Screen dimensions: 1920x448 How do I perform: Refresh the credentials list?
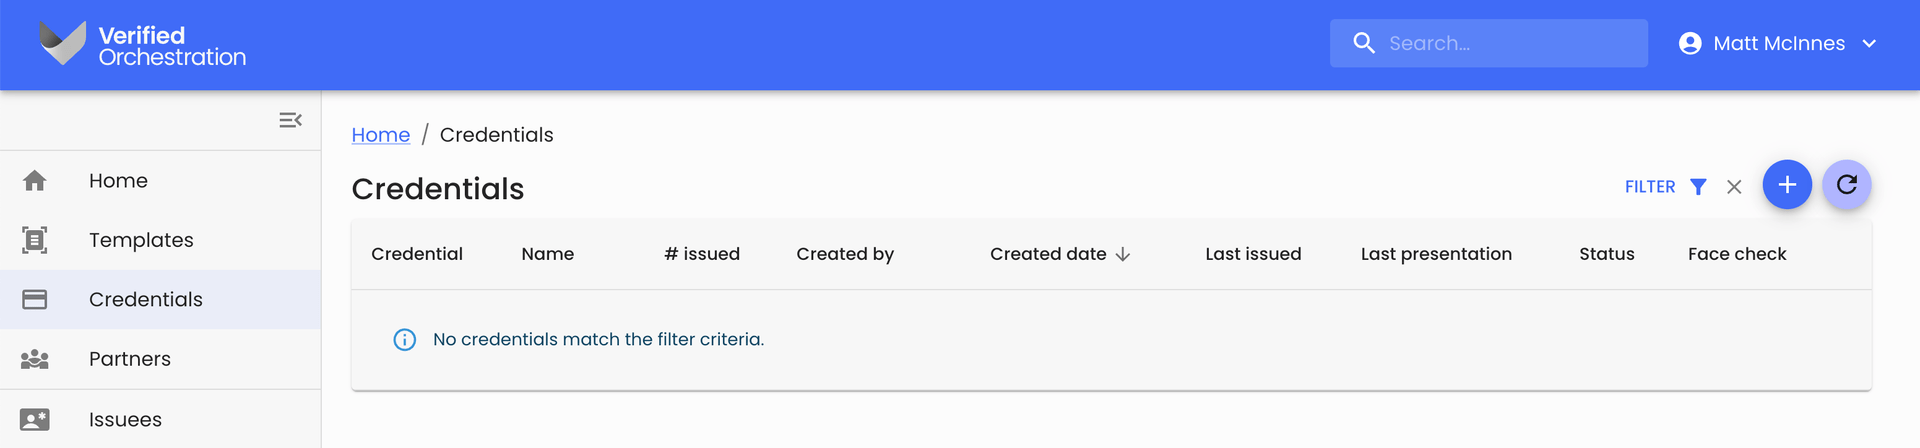[1846, 185]
